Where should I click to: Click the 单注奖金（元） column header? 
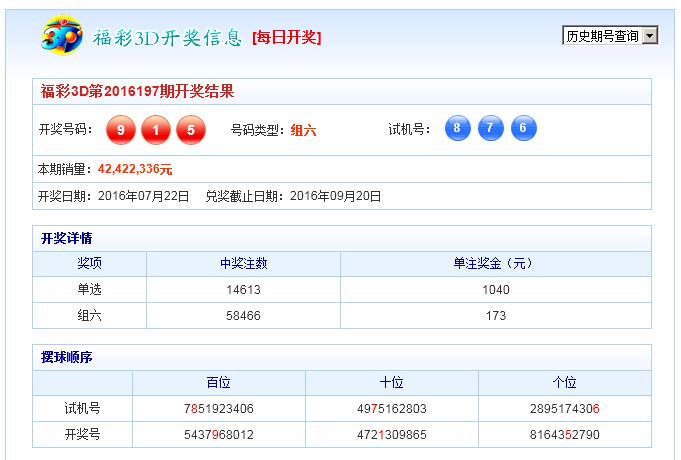coord(495,264)
